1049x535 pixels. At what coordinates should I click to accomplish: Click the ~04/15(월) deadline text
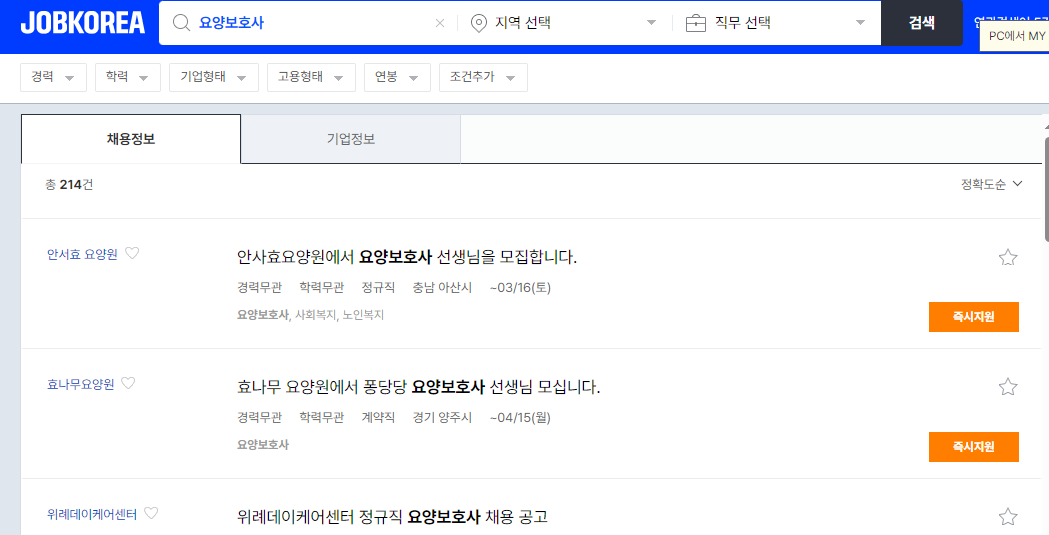click(x=520, y=417)
